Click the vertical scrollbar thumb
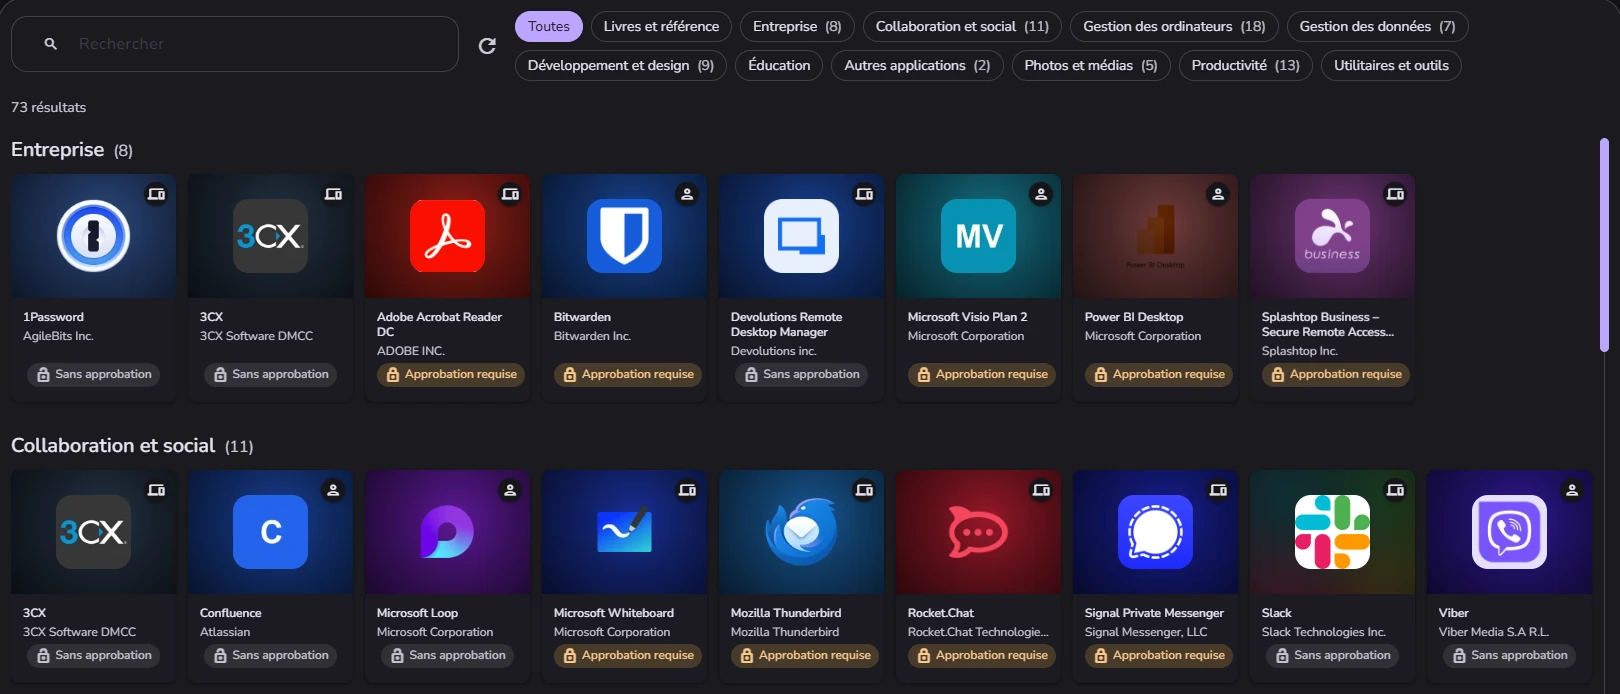The height and width of the screenshot is (694, 1620). [1604, 246]
